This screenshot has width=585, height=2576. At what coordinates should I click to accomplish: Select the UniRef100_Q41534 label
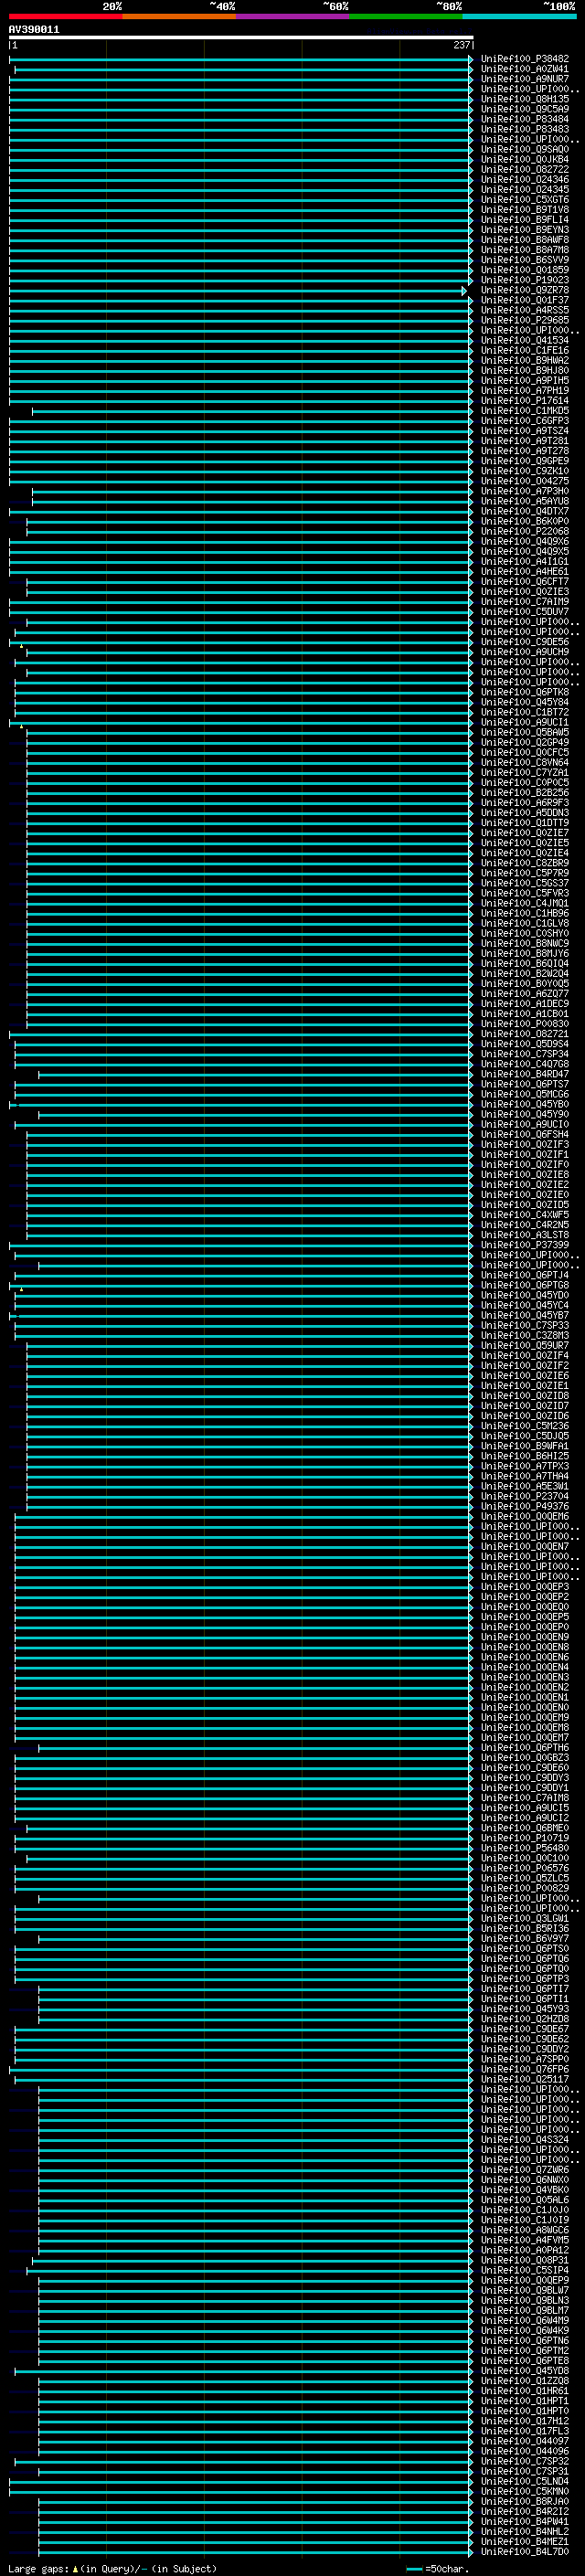[525, 341]
